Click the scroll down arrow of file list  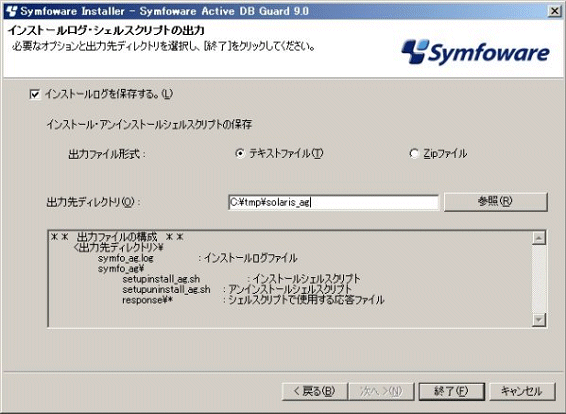pos(539,319)
